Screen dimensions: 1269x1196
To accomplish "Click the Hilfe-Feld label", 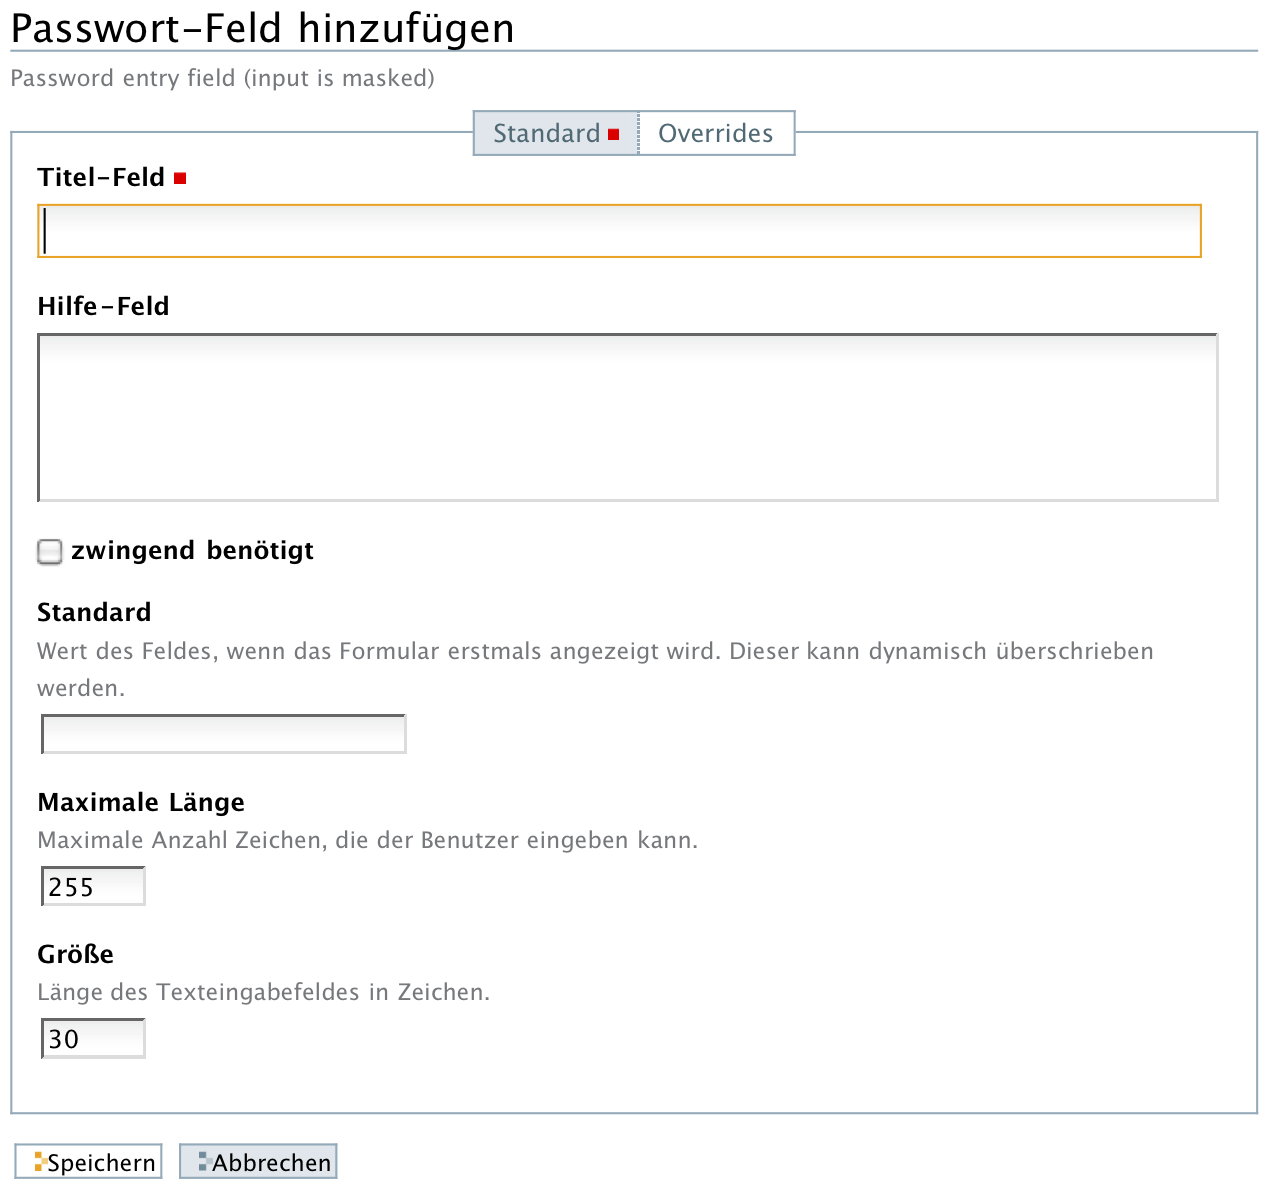I will (103, 306).
